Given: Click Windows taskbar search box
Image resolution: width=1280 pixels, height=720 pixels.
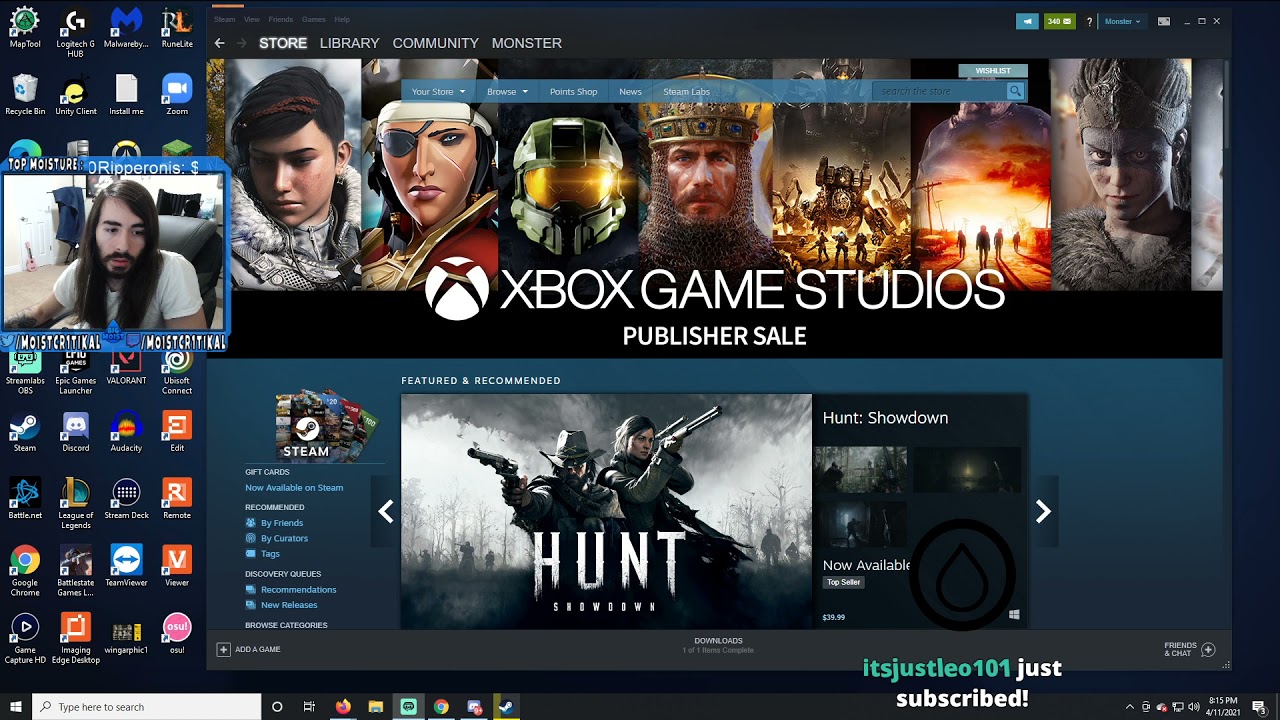Looking at the screenshot, I should (x=147, y=707).
